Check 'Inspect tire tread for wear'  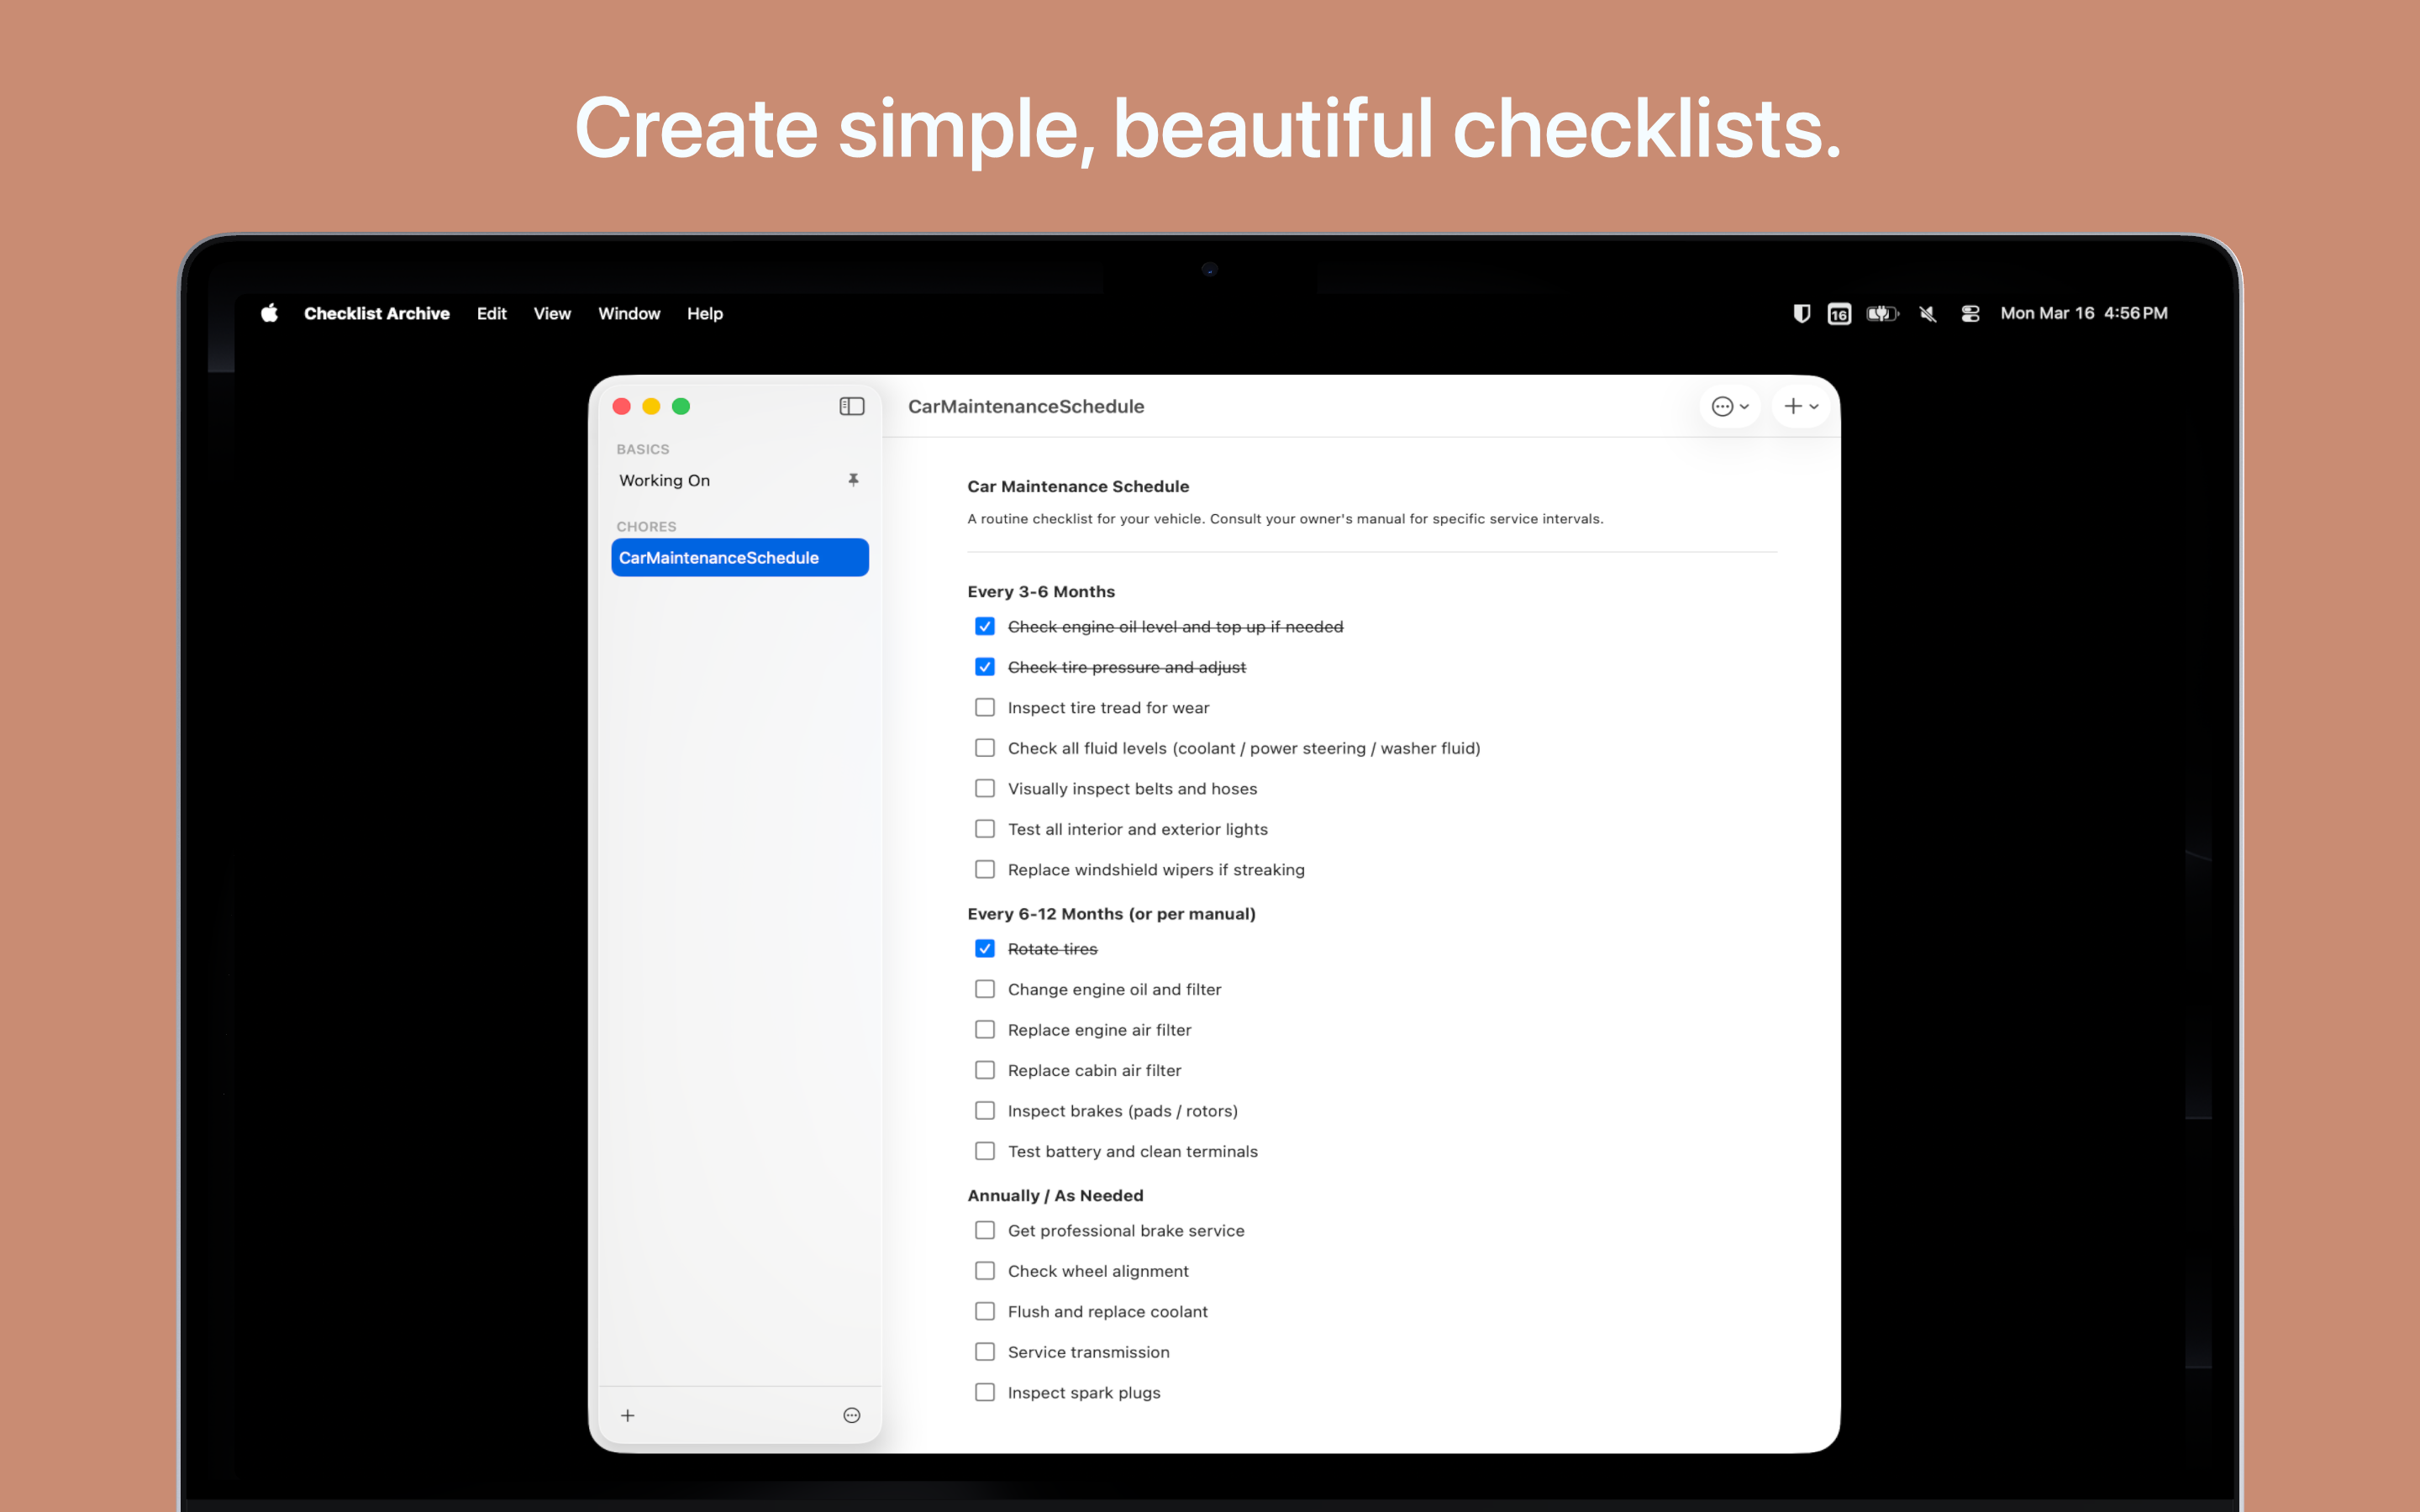tap(985, 707)
